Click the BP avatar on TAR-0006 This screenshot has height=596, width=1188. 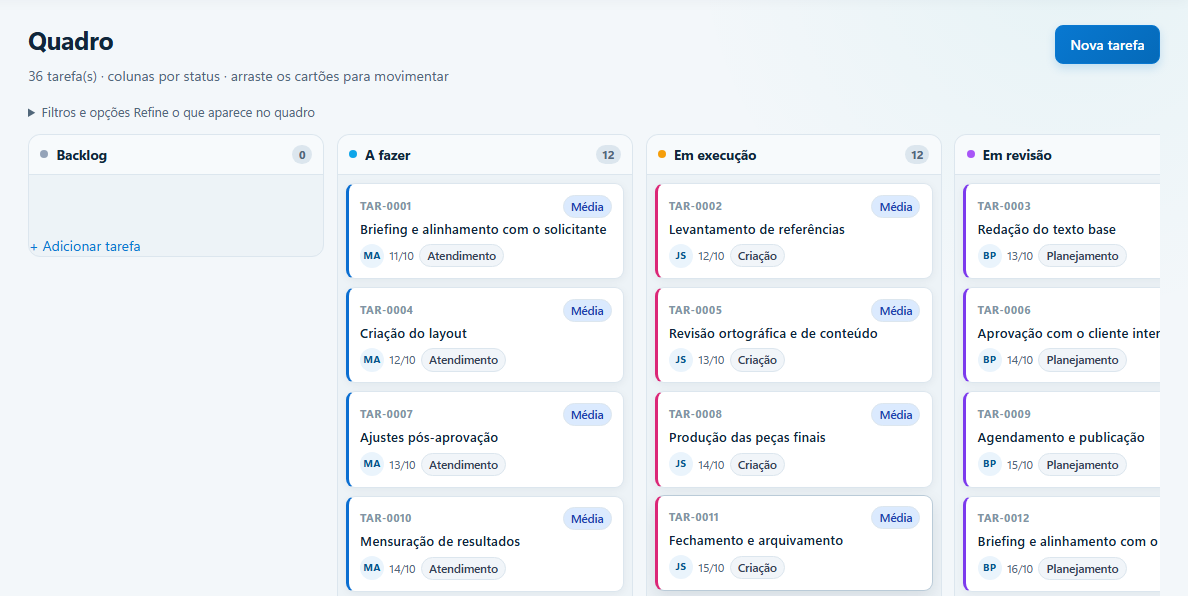pyautogui.click(x=989, y=360)
